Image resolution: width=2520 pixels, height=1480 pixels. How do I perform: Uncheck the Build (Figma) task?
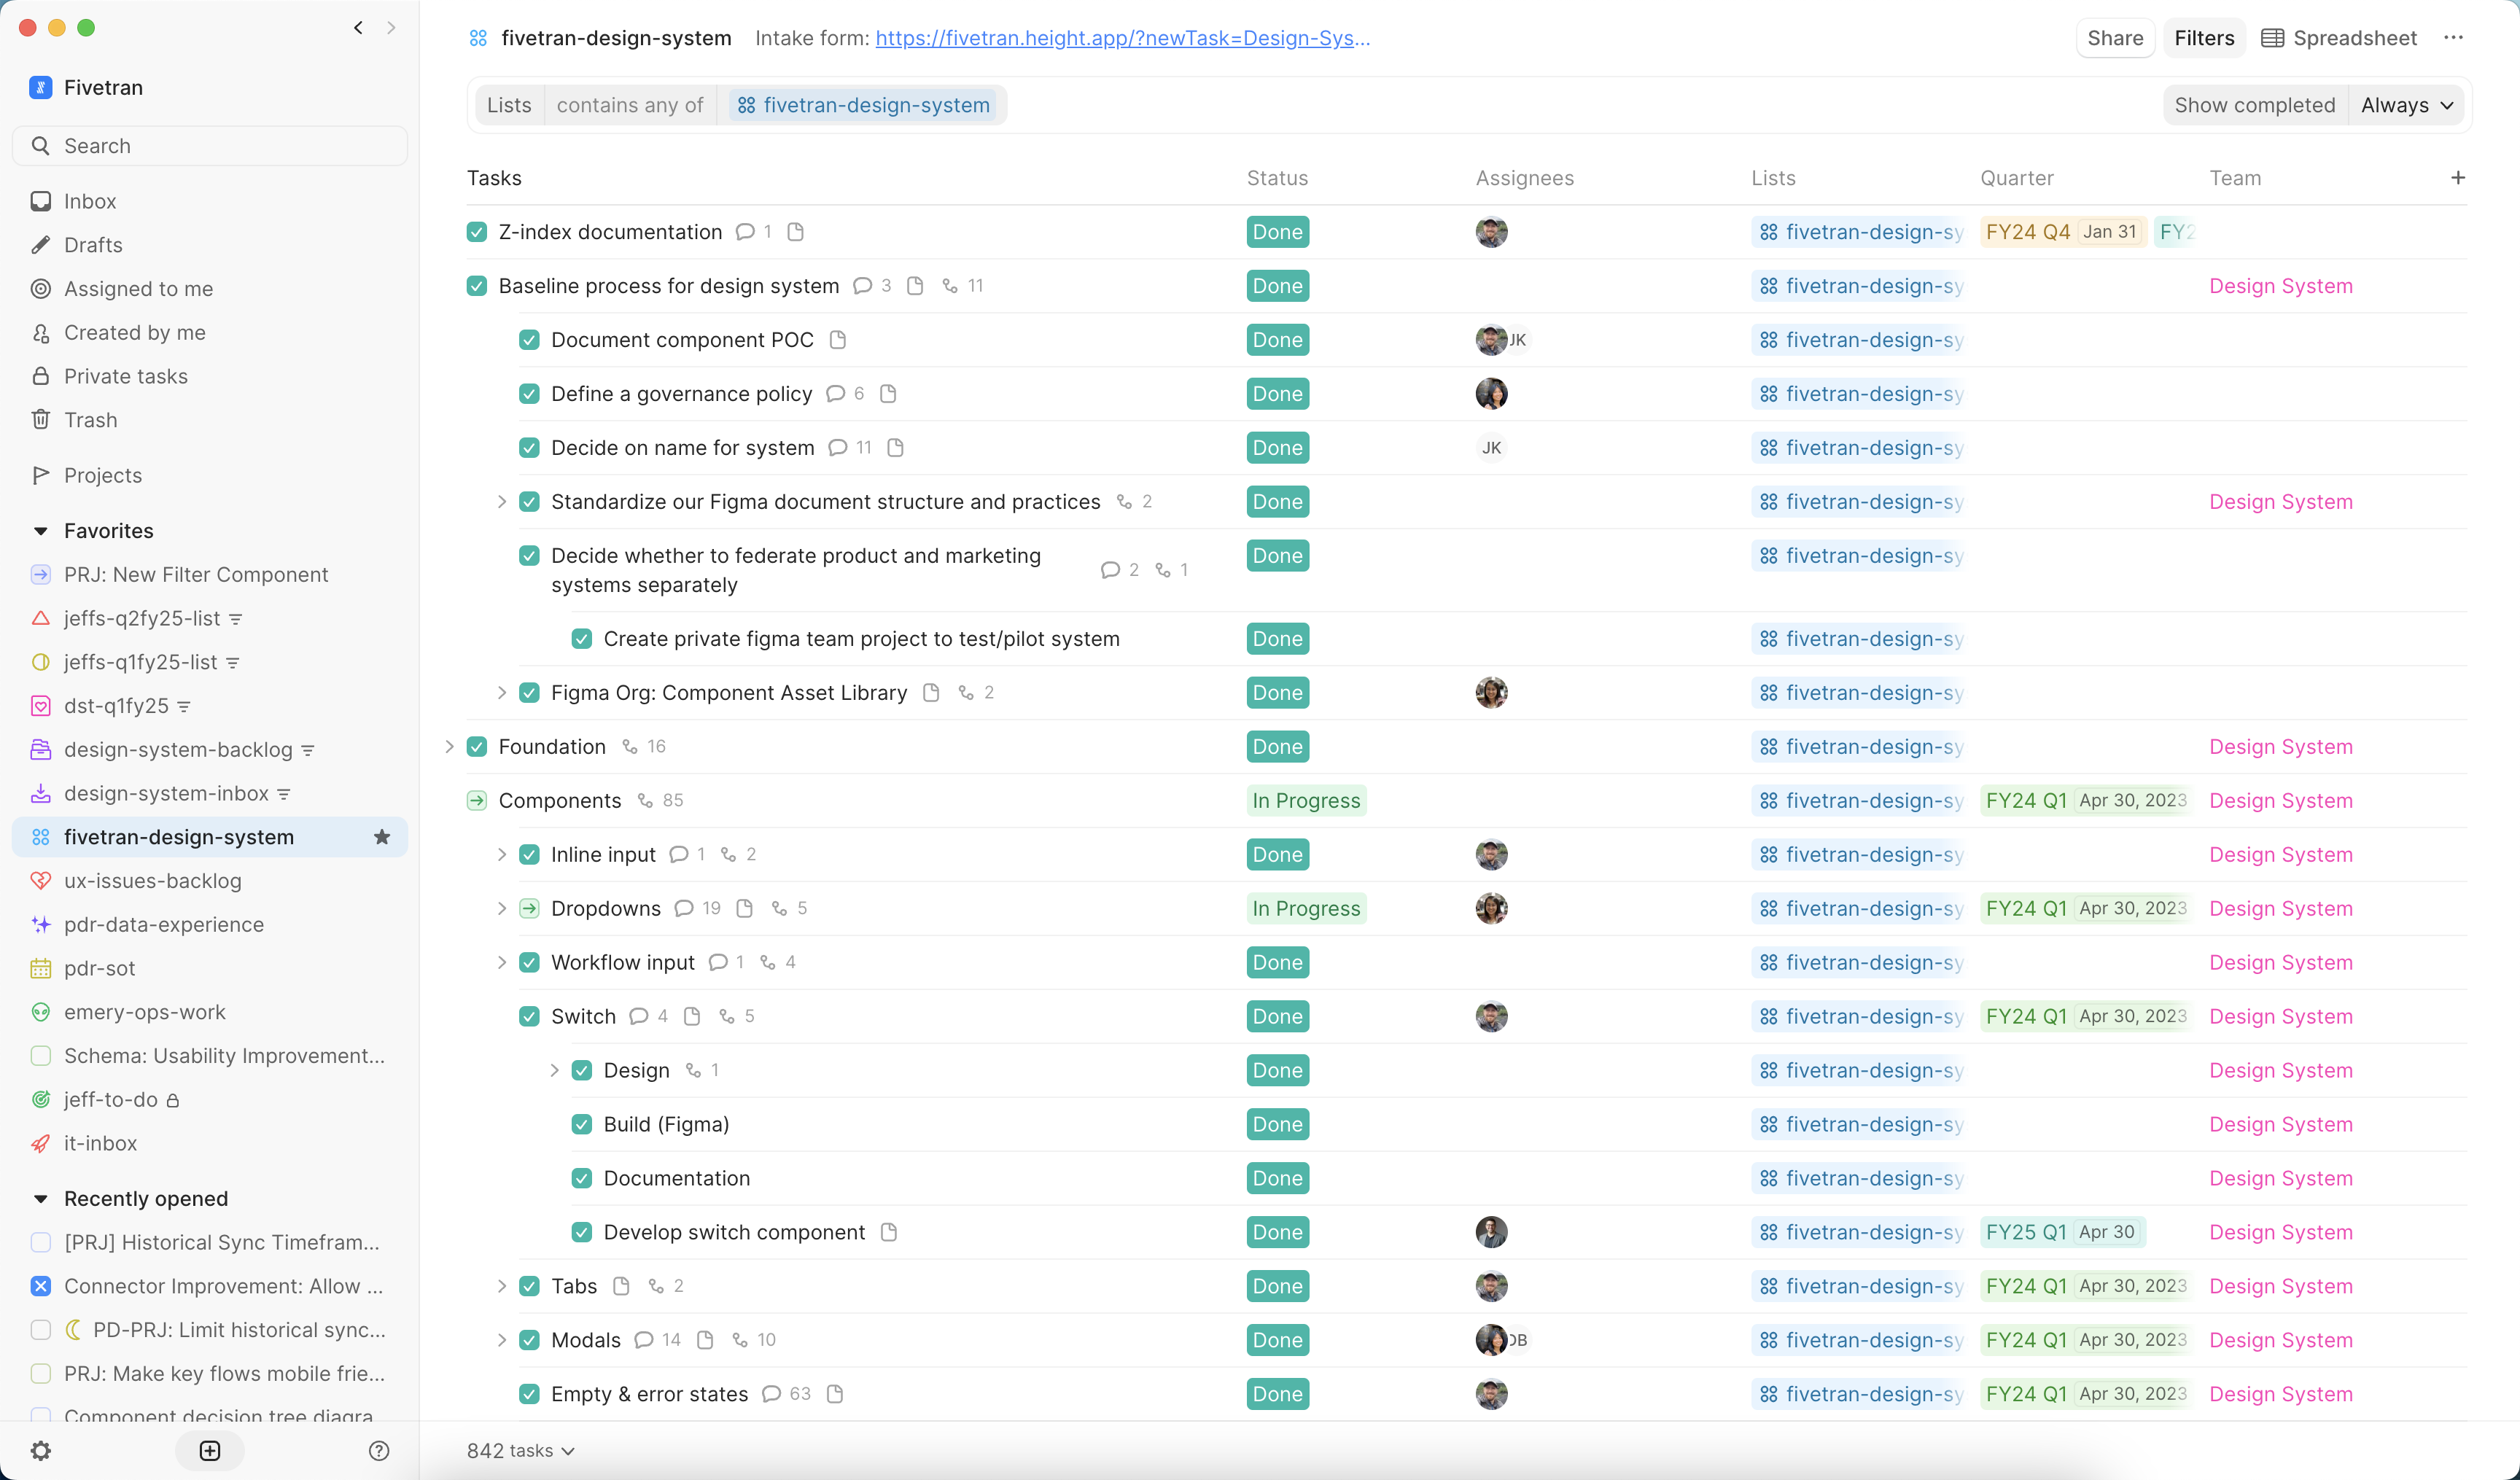coord(582,1124)
